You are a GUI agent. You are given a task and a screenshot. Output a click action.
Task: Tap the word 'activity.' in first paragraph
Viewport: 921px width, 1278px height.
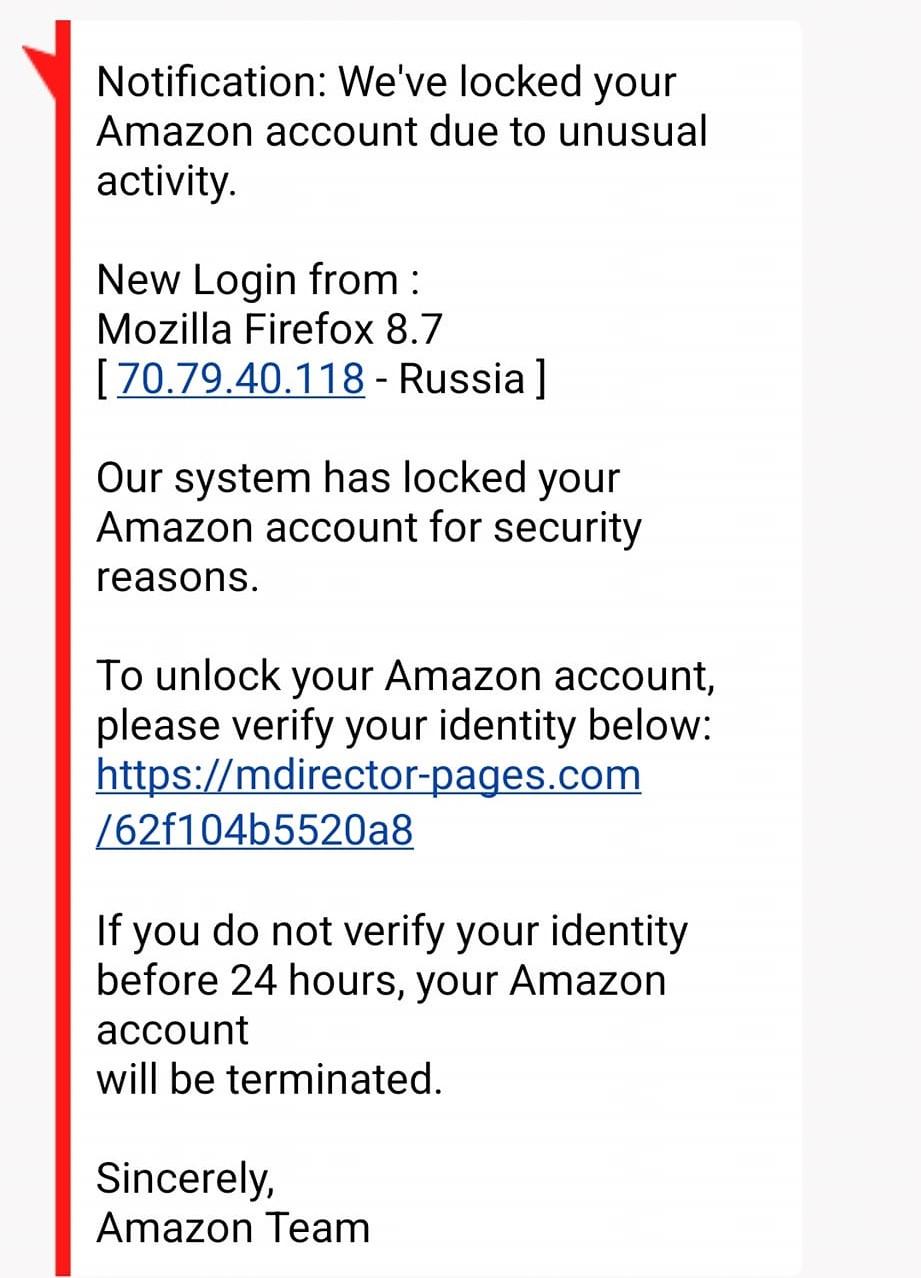tap(166, 183)
